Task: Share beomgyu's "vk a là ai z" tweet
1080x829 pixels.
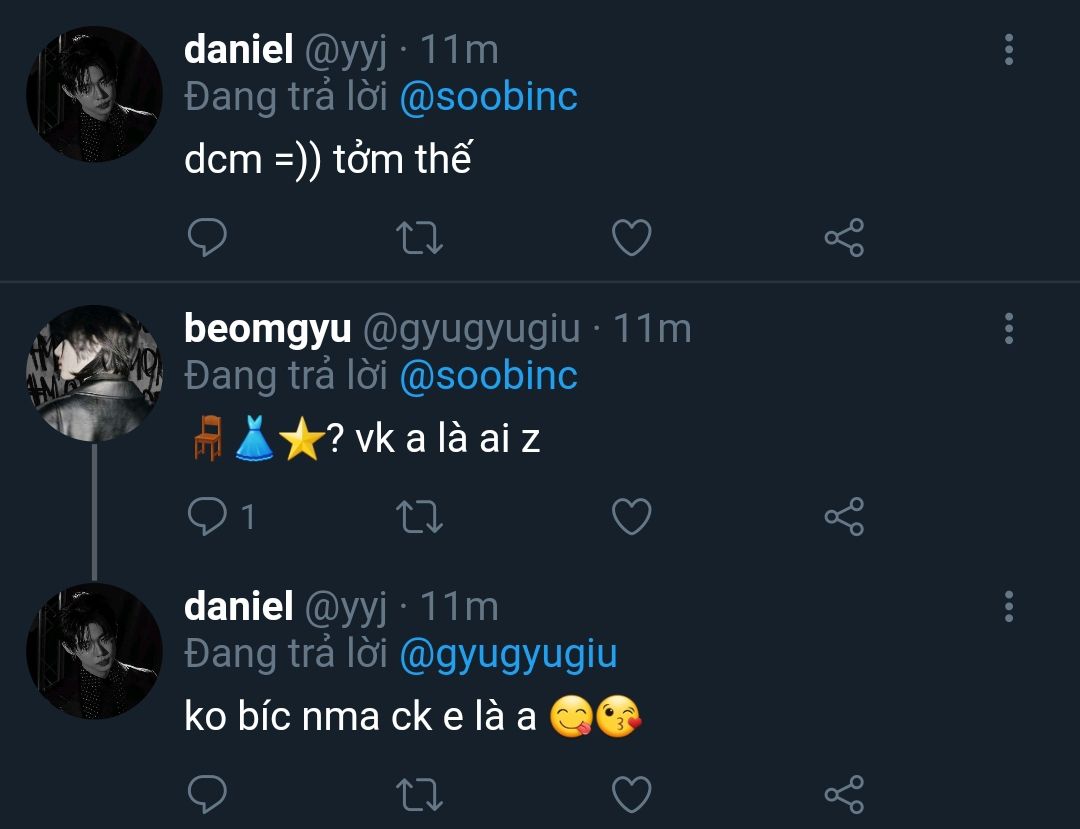Action: pos(843,516)
